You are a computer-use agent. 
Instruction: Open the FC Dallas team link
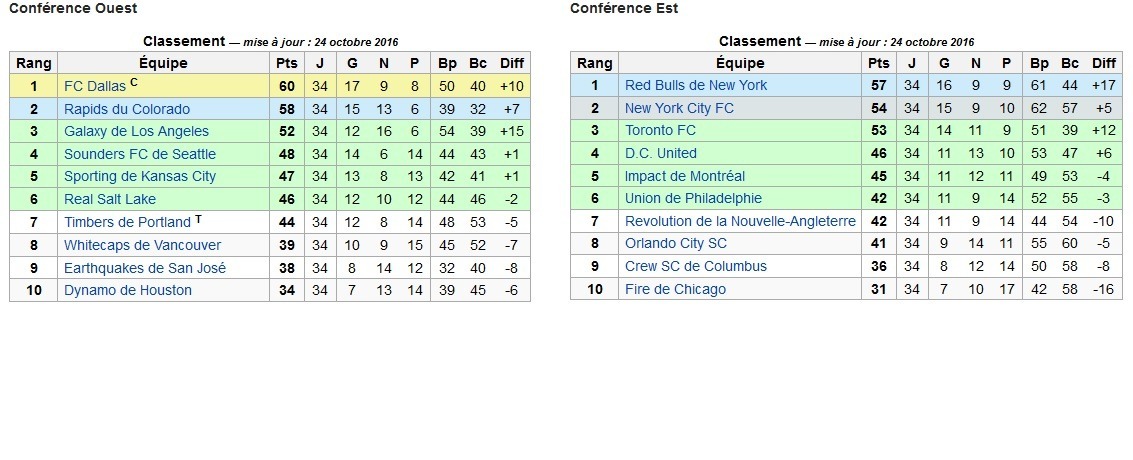click(x=95, y=86)
